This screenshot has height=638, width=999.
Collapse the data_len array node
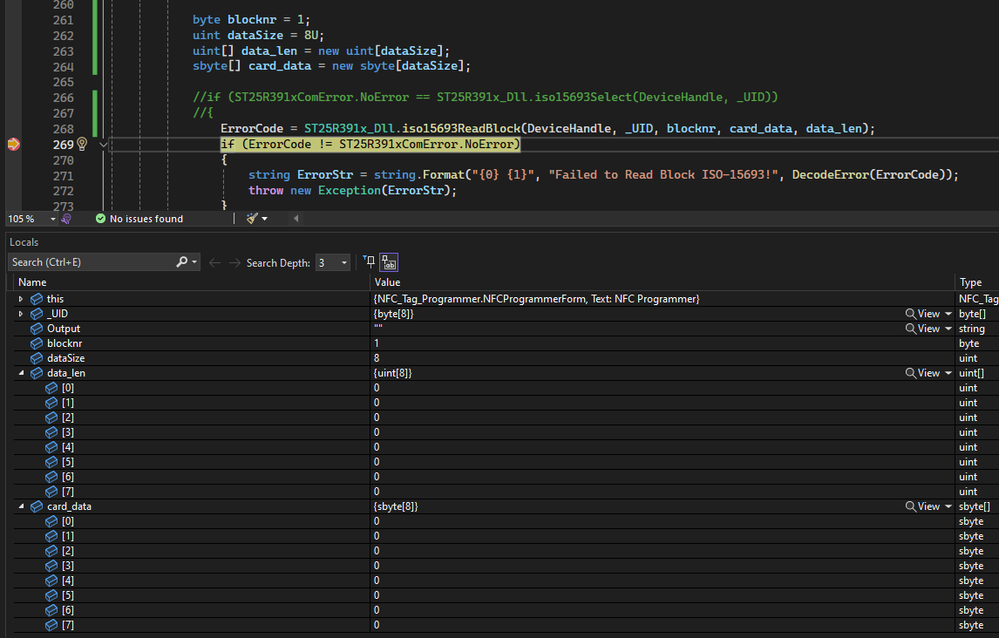pyautogui.click(x=21, y=373)
